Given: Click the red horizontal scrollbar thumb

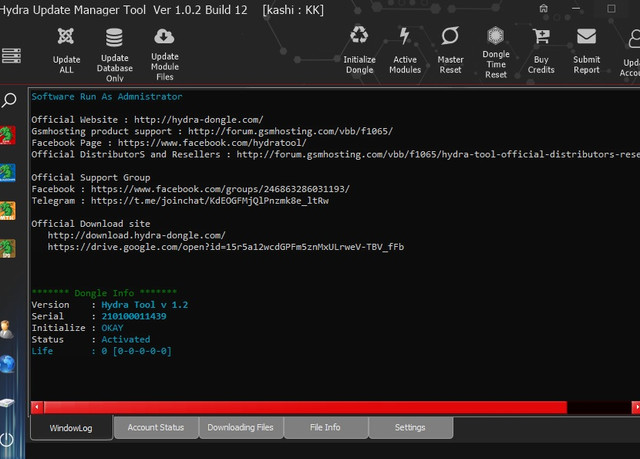Looking at the screenshot, I should pos(305,407).
